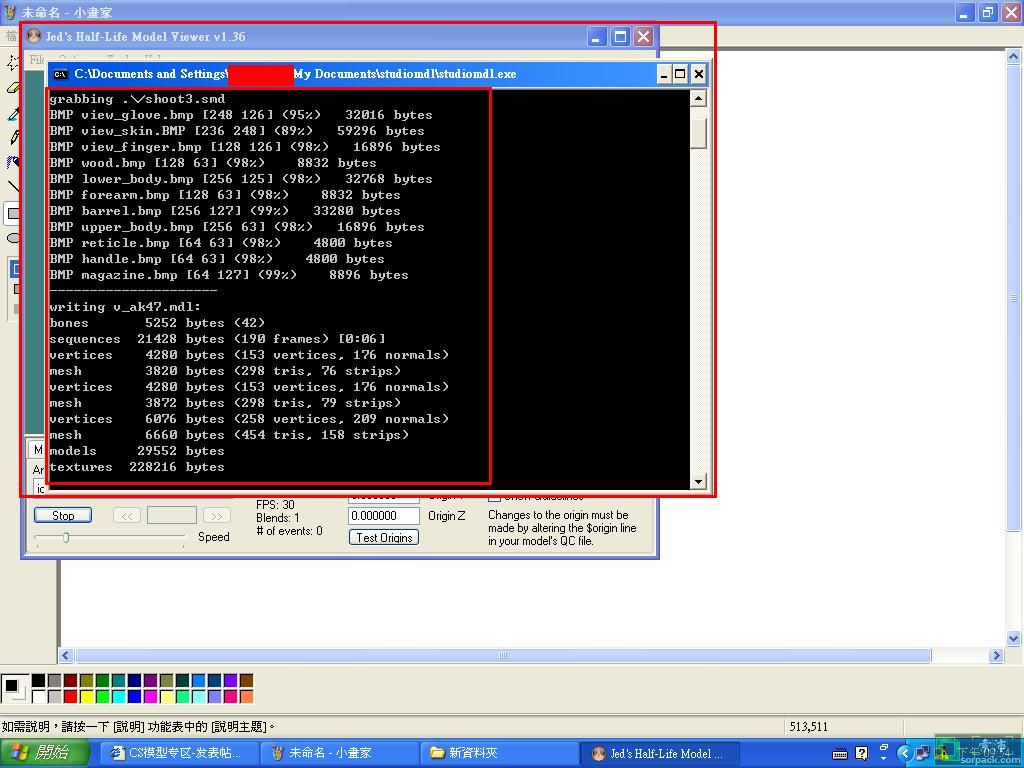
Task: Click Paint vertical scrollbar up arrow
Action: [1013, 56]
